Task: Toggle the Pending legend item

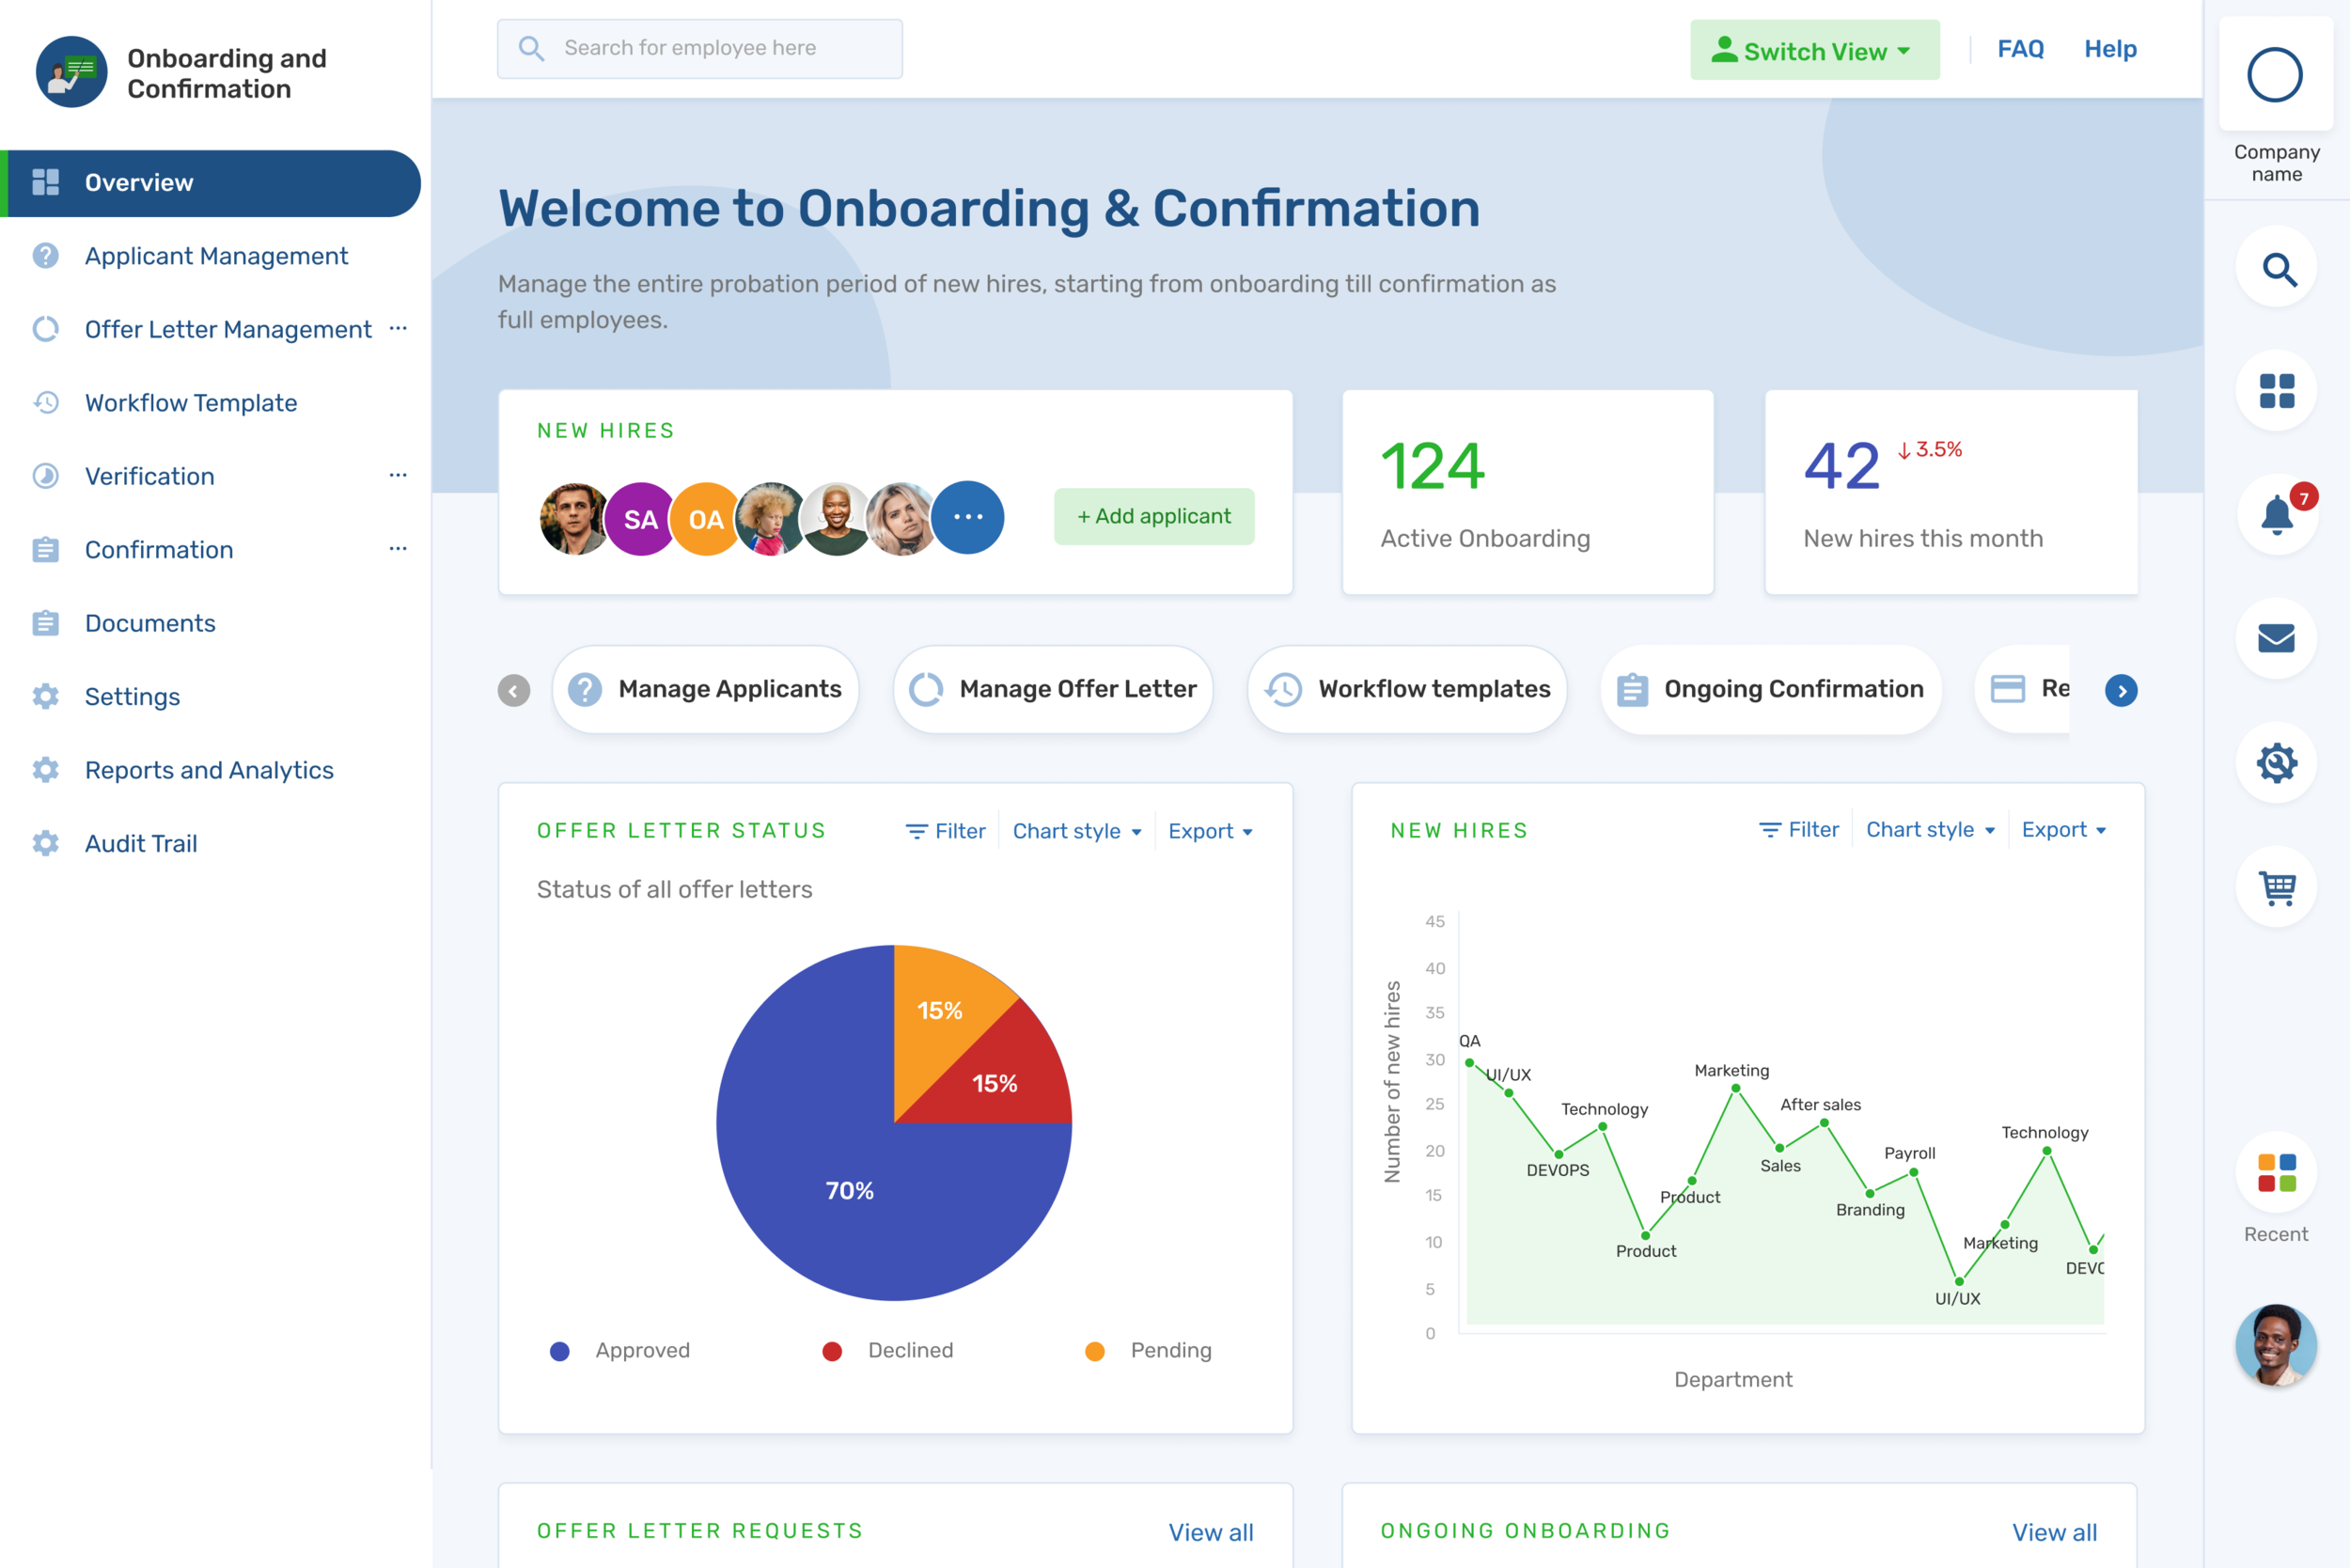Action: point(1149,1351)
